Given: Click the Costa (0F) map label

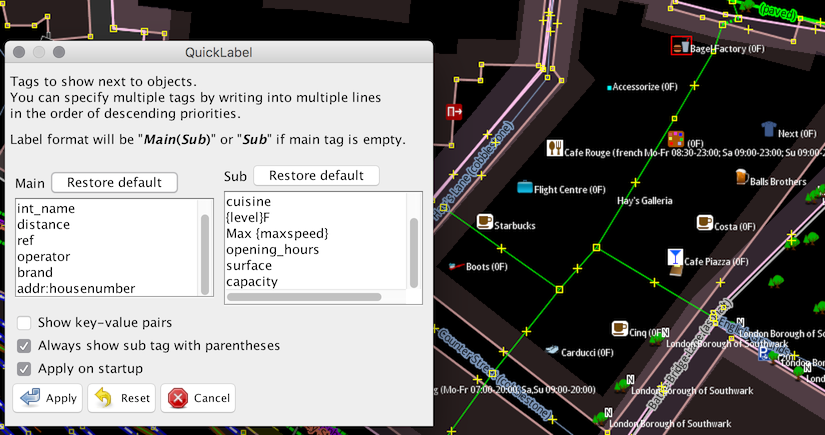Looking at the screenshot, I should tap(735, 227).
